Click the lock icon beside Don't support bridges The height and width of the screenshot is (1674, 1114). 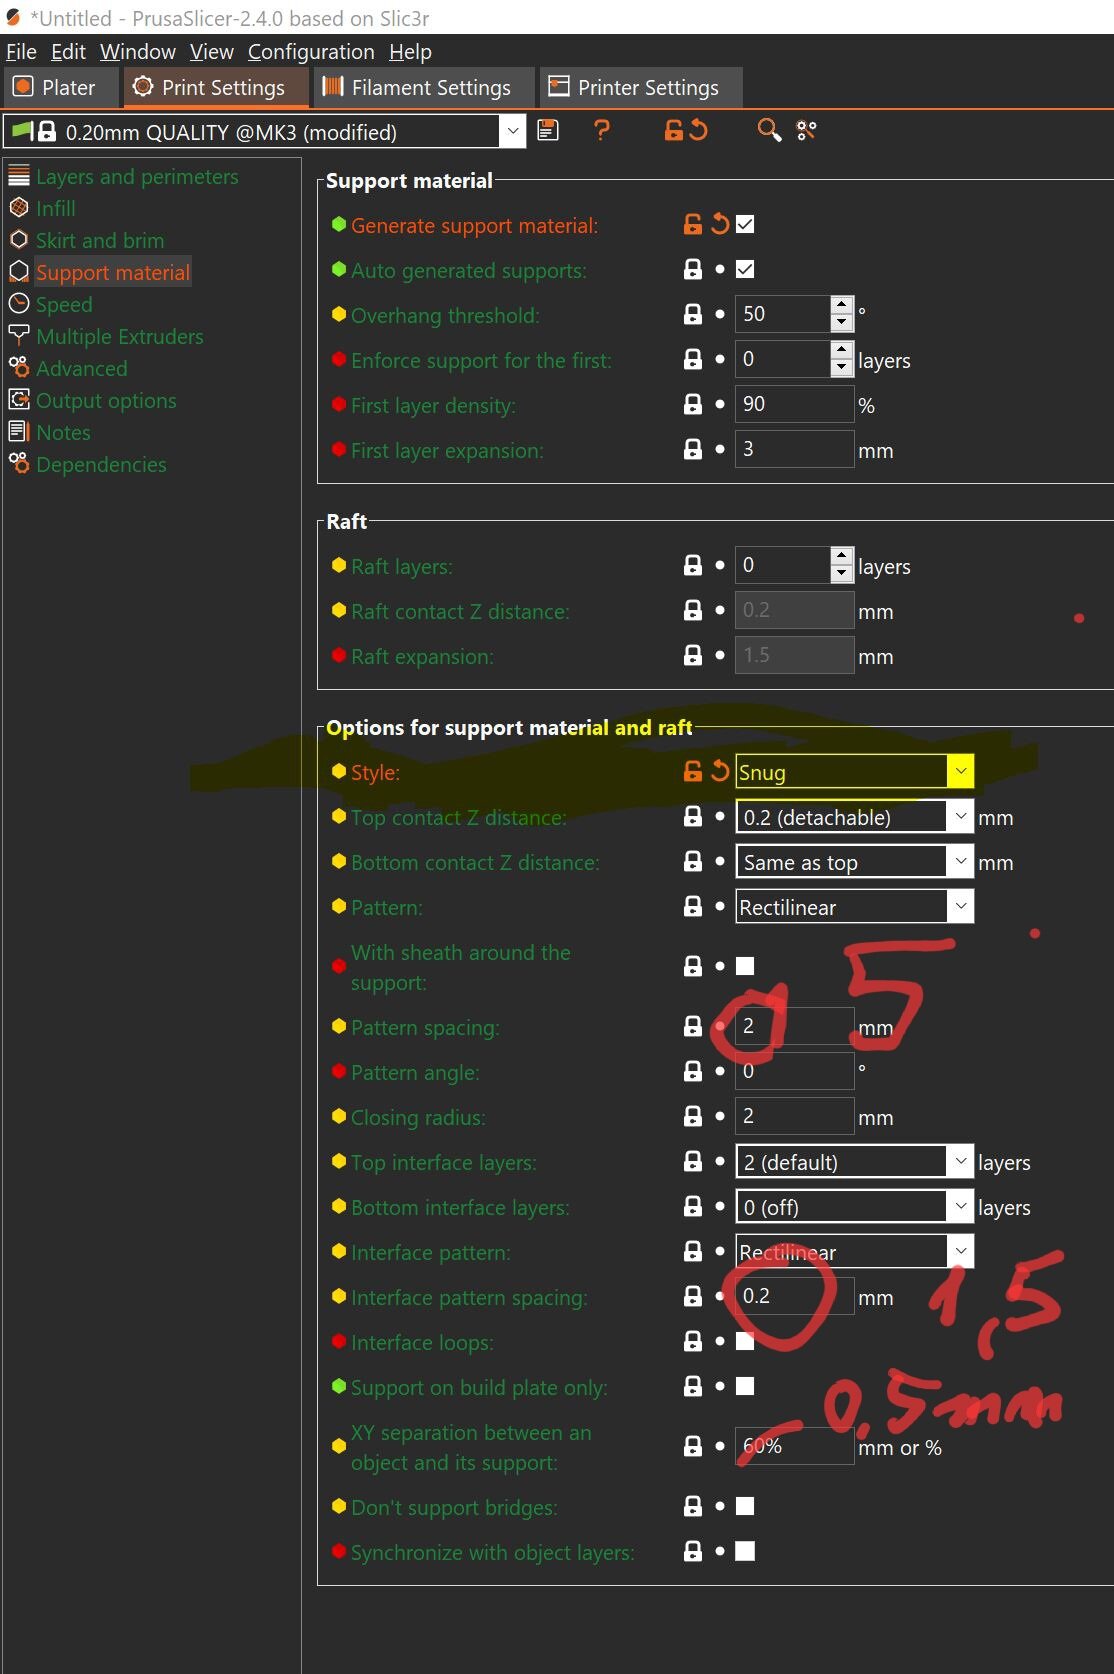tap(693, 1507)
